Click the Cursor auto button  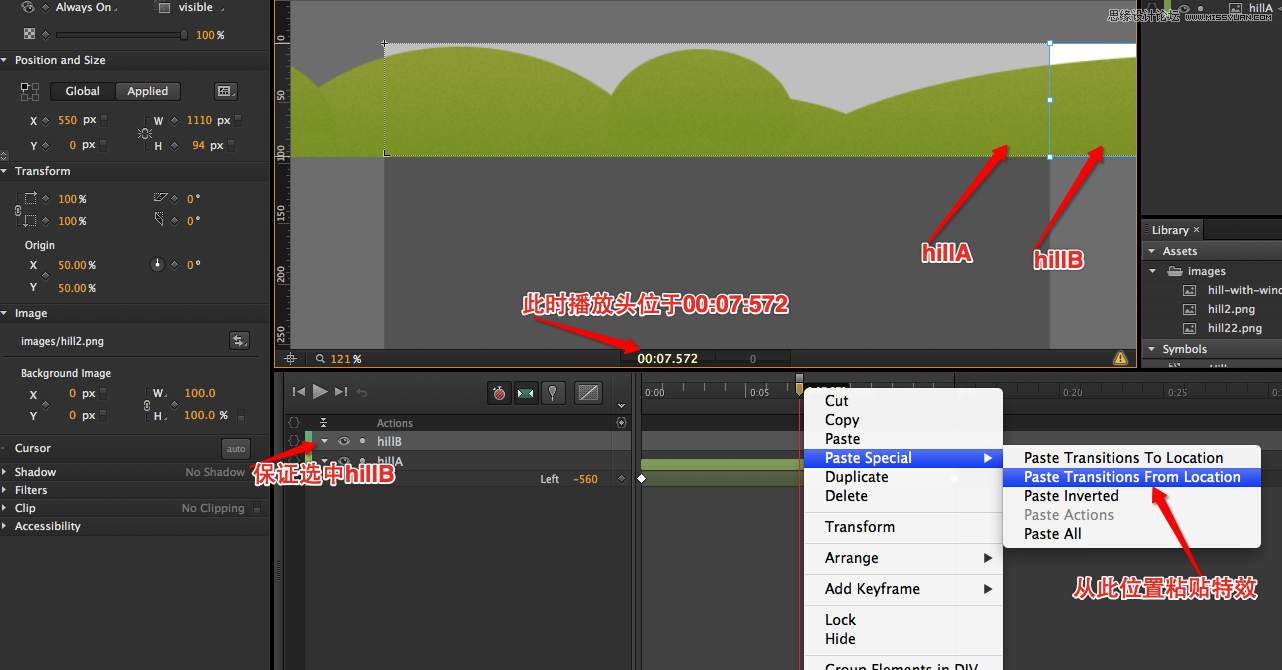pos(236,449)
